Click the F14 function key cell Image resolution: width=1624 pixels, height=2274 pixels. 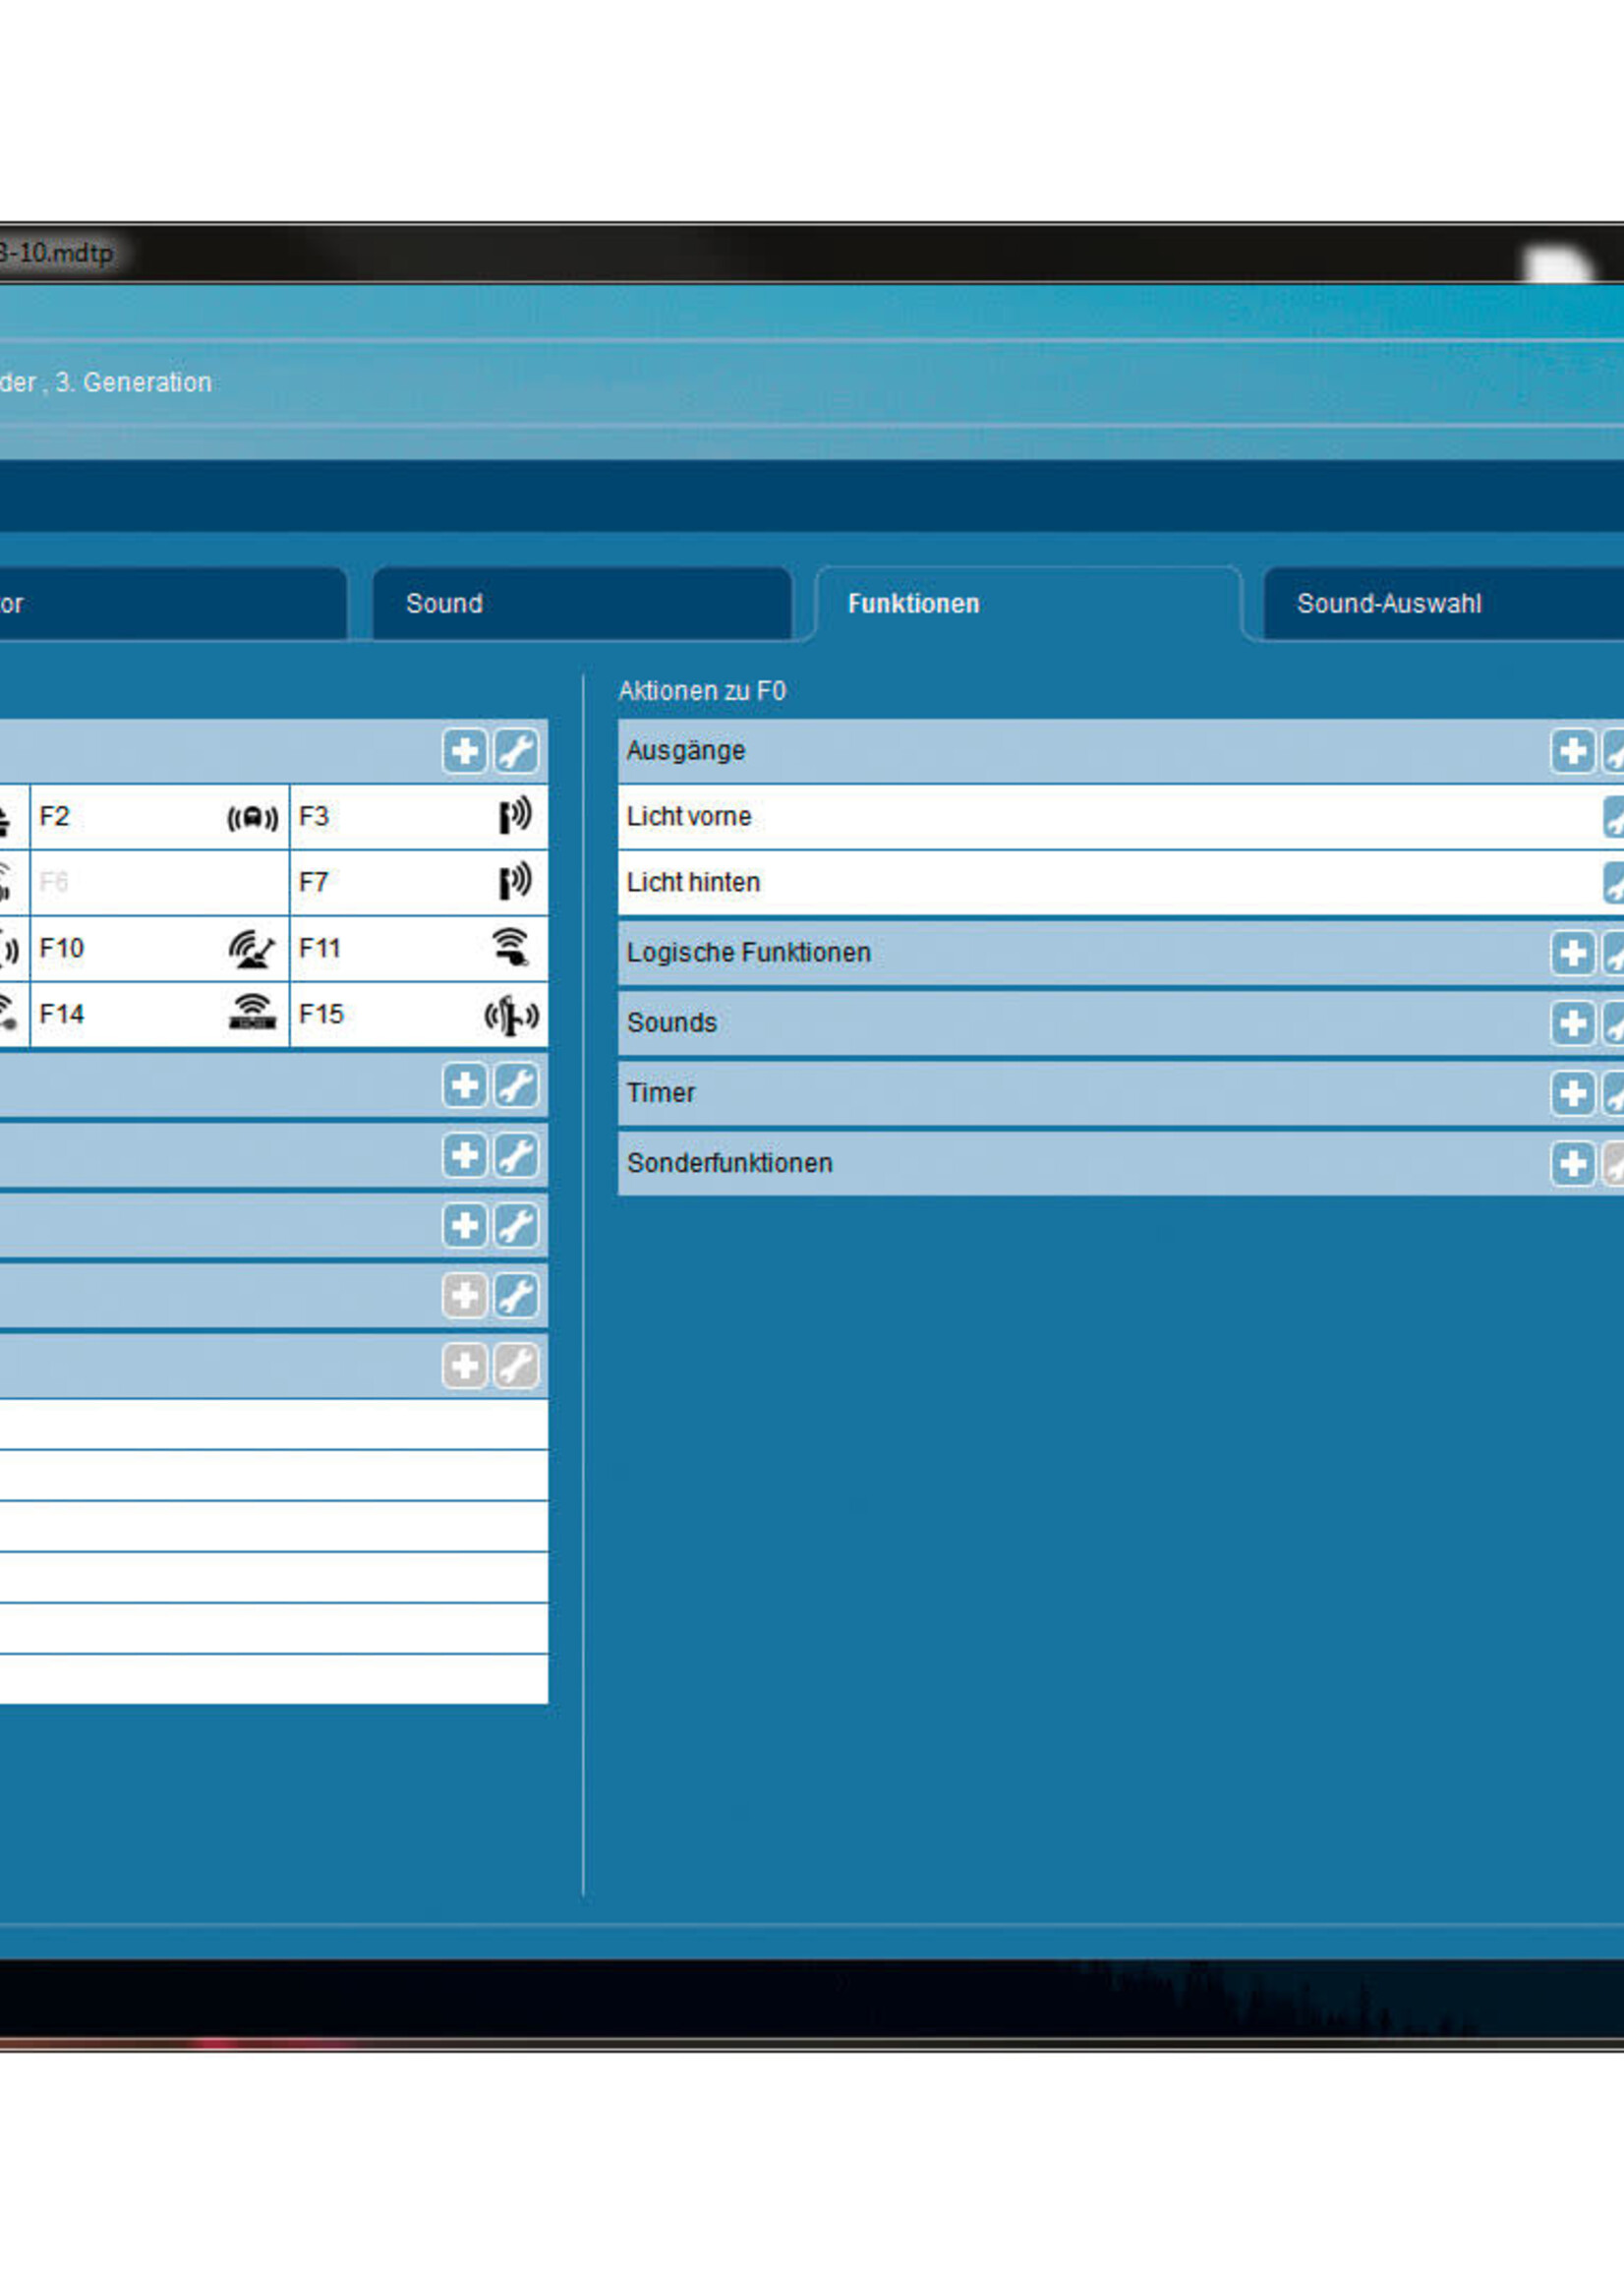(x=159, y=1014)
